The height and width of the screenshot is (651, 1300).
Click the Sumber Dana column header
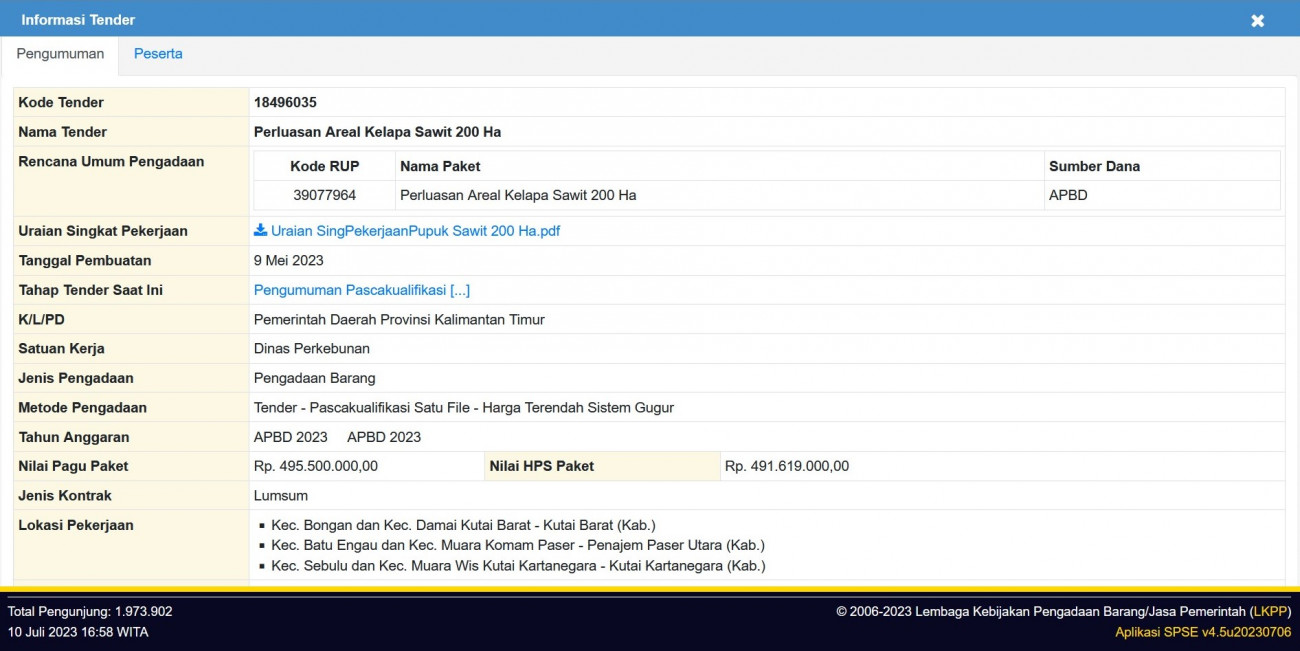click(1094, 166)
